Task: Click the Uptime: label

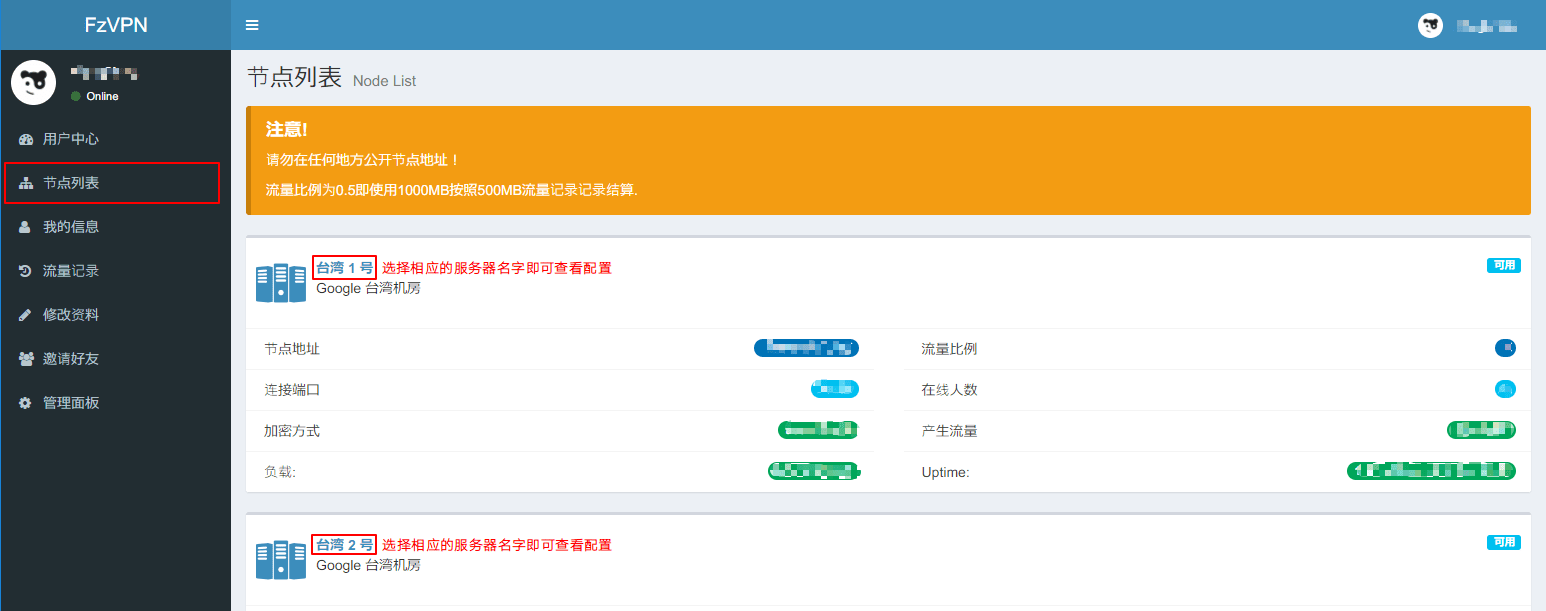Action: [x=945, y=472]
